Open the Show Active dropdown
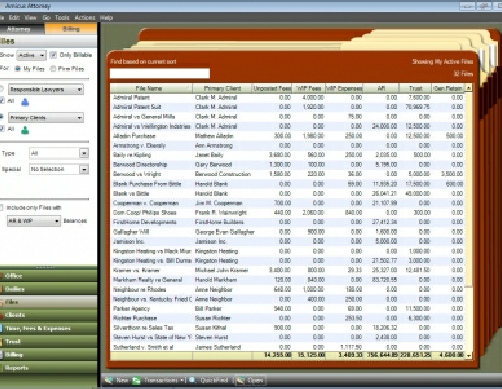The height and width of the screenshot is (389, 502). coord(31,55)
